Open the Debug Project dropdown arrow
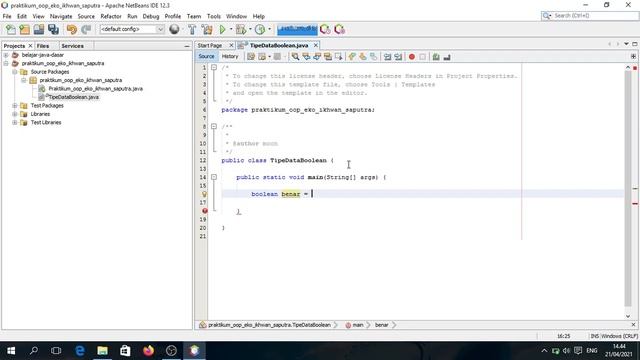This screenshot has width=640, height=360. [250, 29]
